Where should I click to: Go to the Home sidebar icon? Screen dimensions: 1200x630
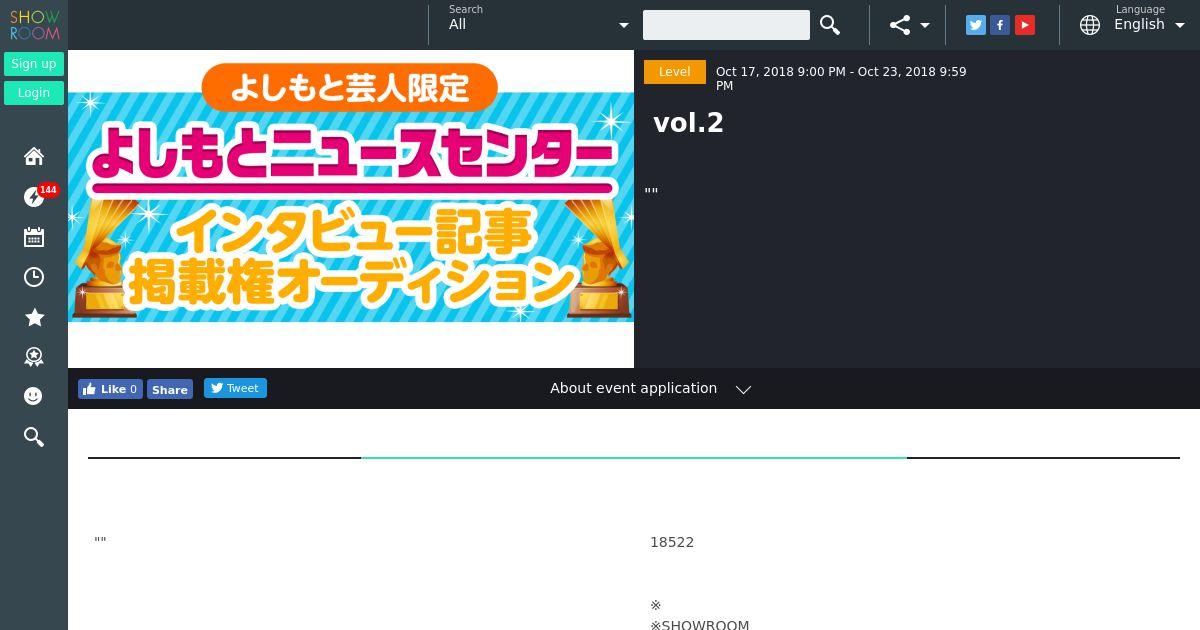point(34,156)
